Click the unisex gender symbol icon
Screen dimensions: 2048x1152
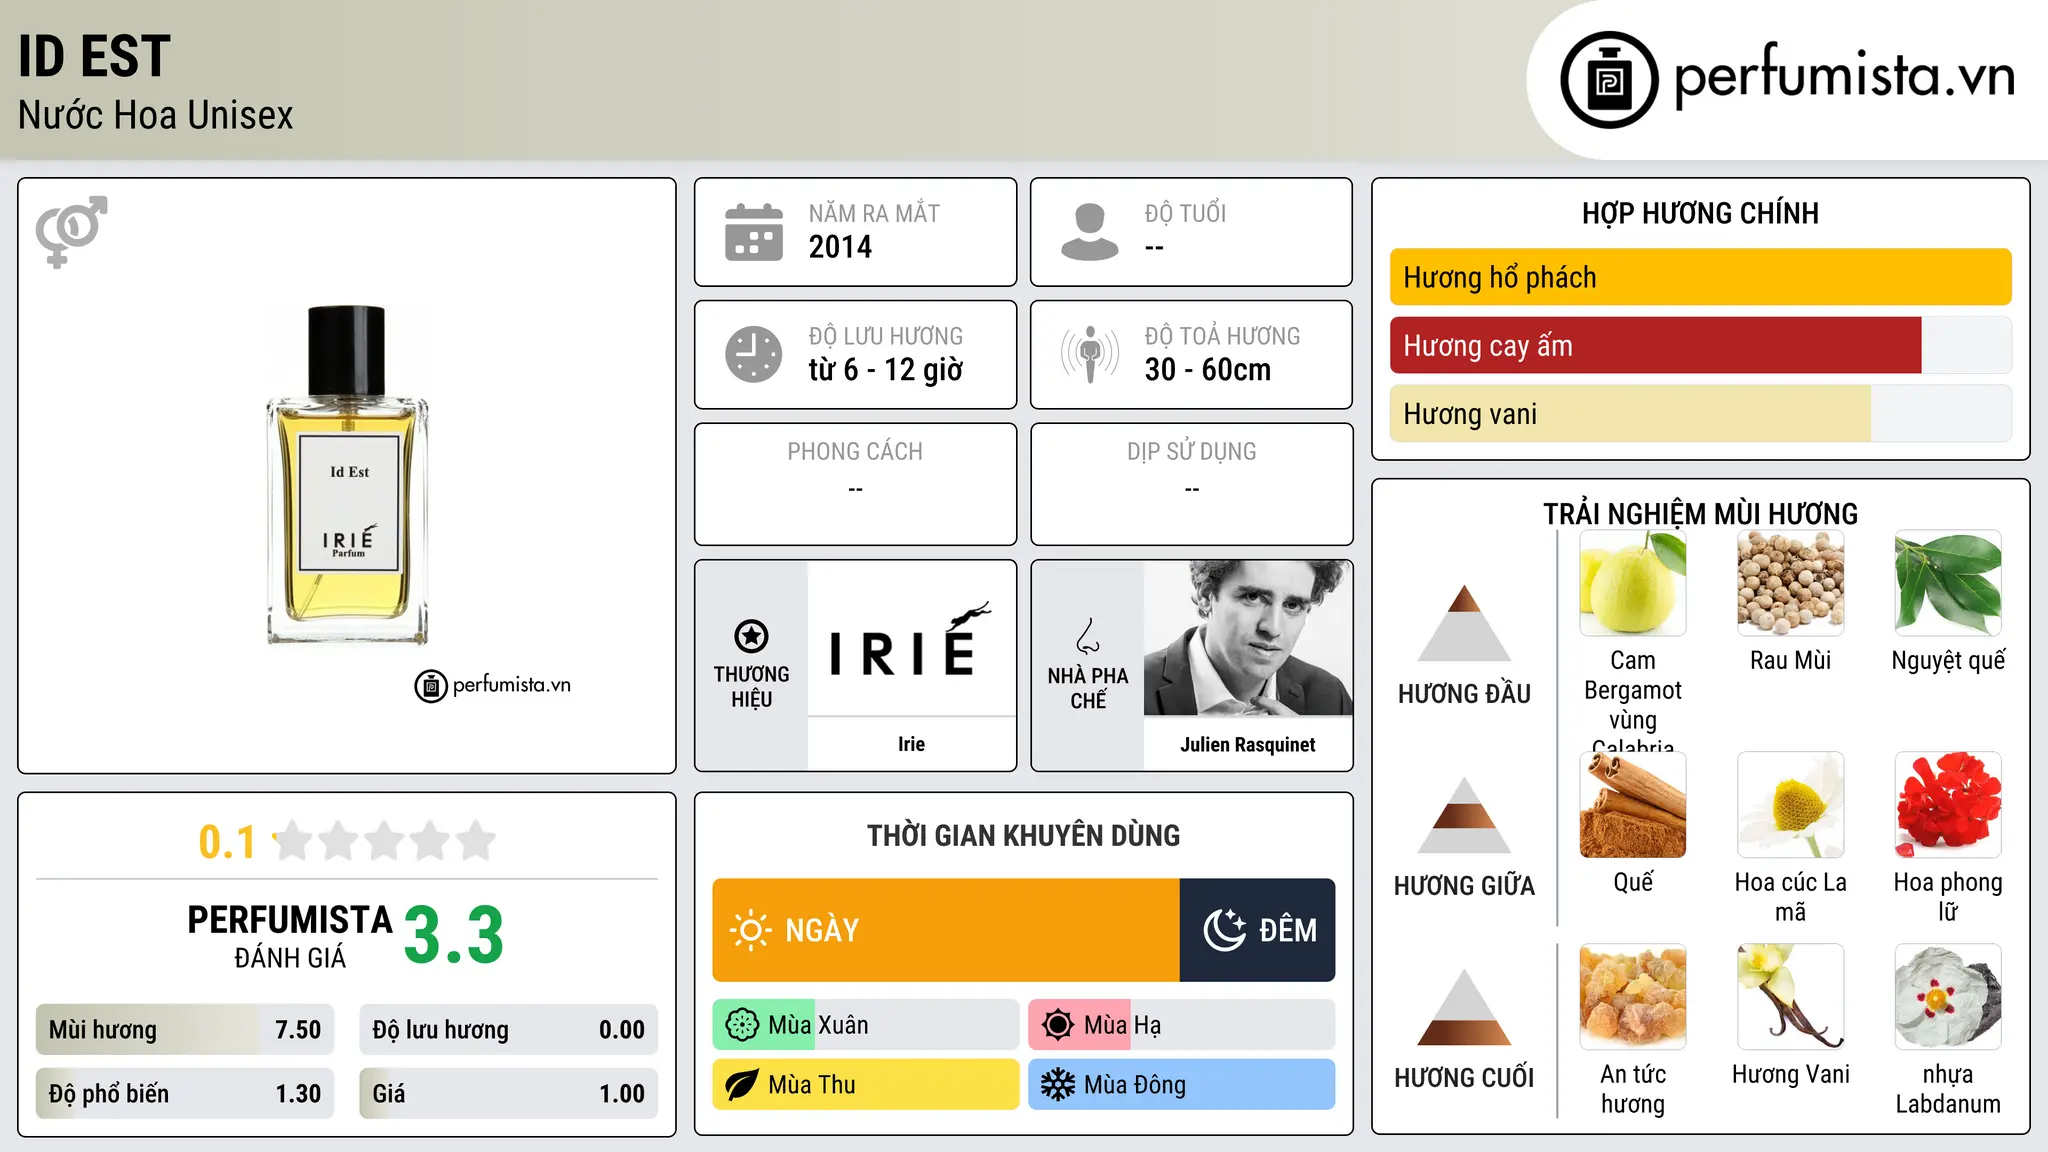tap(71, 231)
